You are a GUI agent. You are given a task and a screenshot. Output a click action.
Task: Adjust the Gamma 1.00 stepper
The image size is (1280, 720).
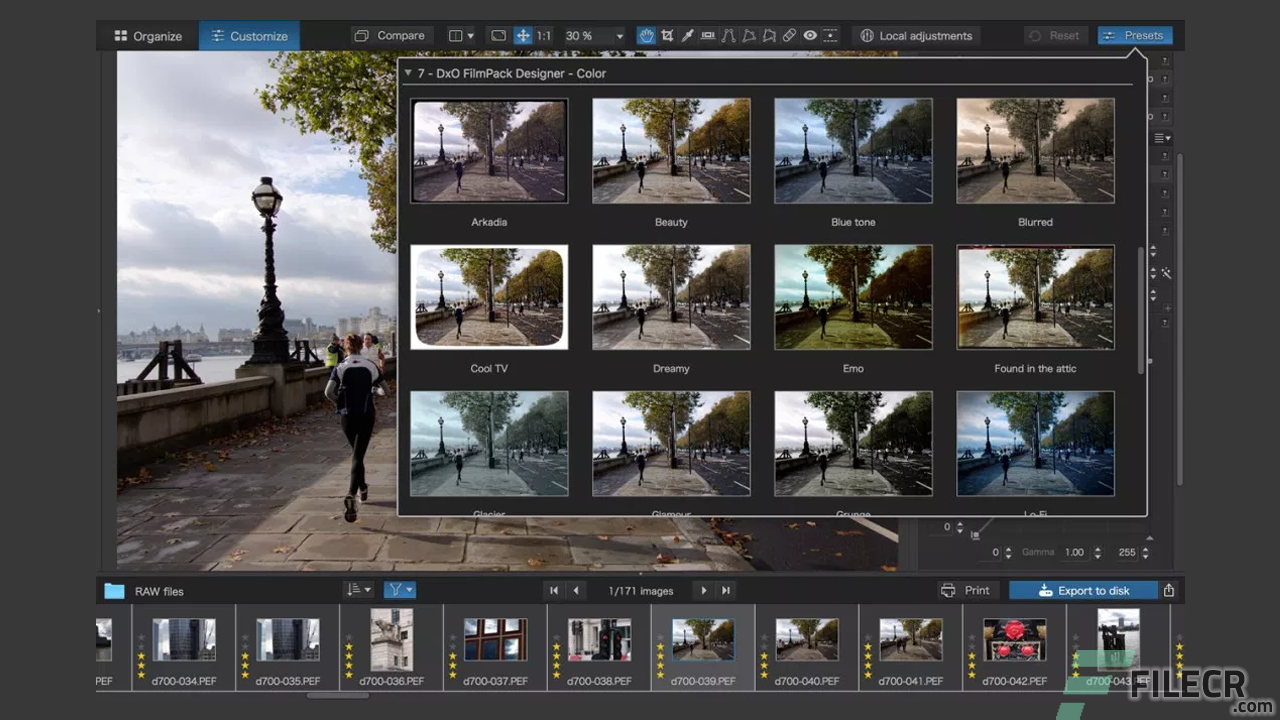pos(1097,552)
